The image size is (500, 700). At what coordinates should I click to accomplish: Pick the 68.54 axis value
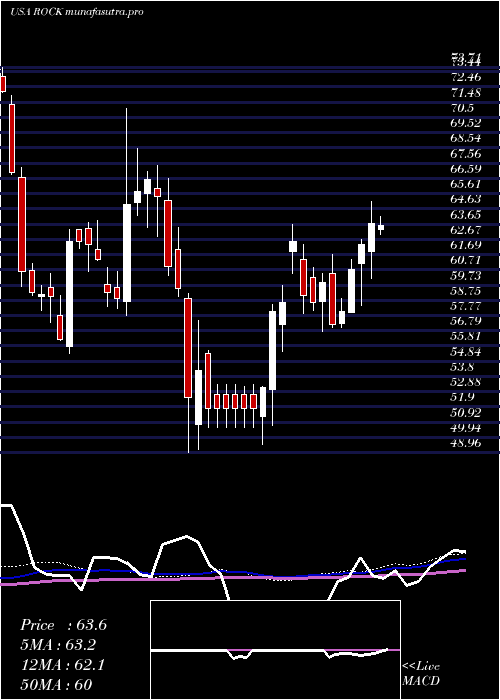click(x=466, y=138)
